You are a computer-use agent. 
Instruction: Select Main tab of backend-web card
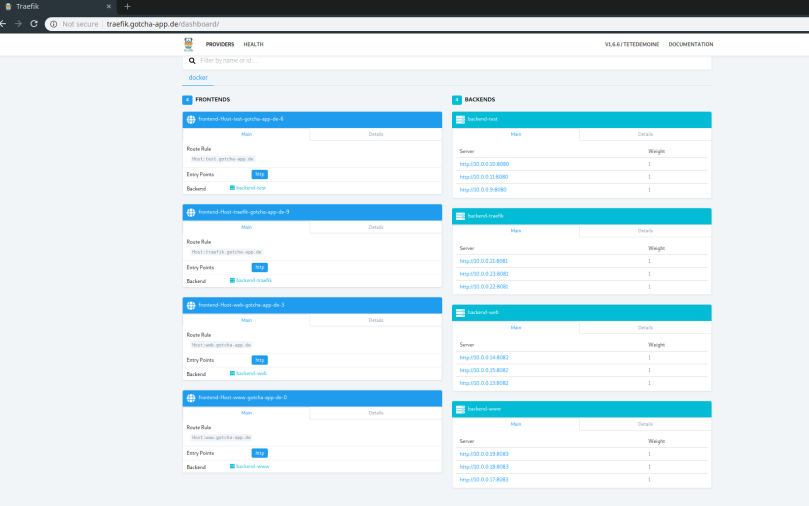click(x=515, y=328)
